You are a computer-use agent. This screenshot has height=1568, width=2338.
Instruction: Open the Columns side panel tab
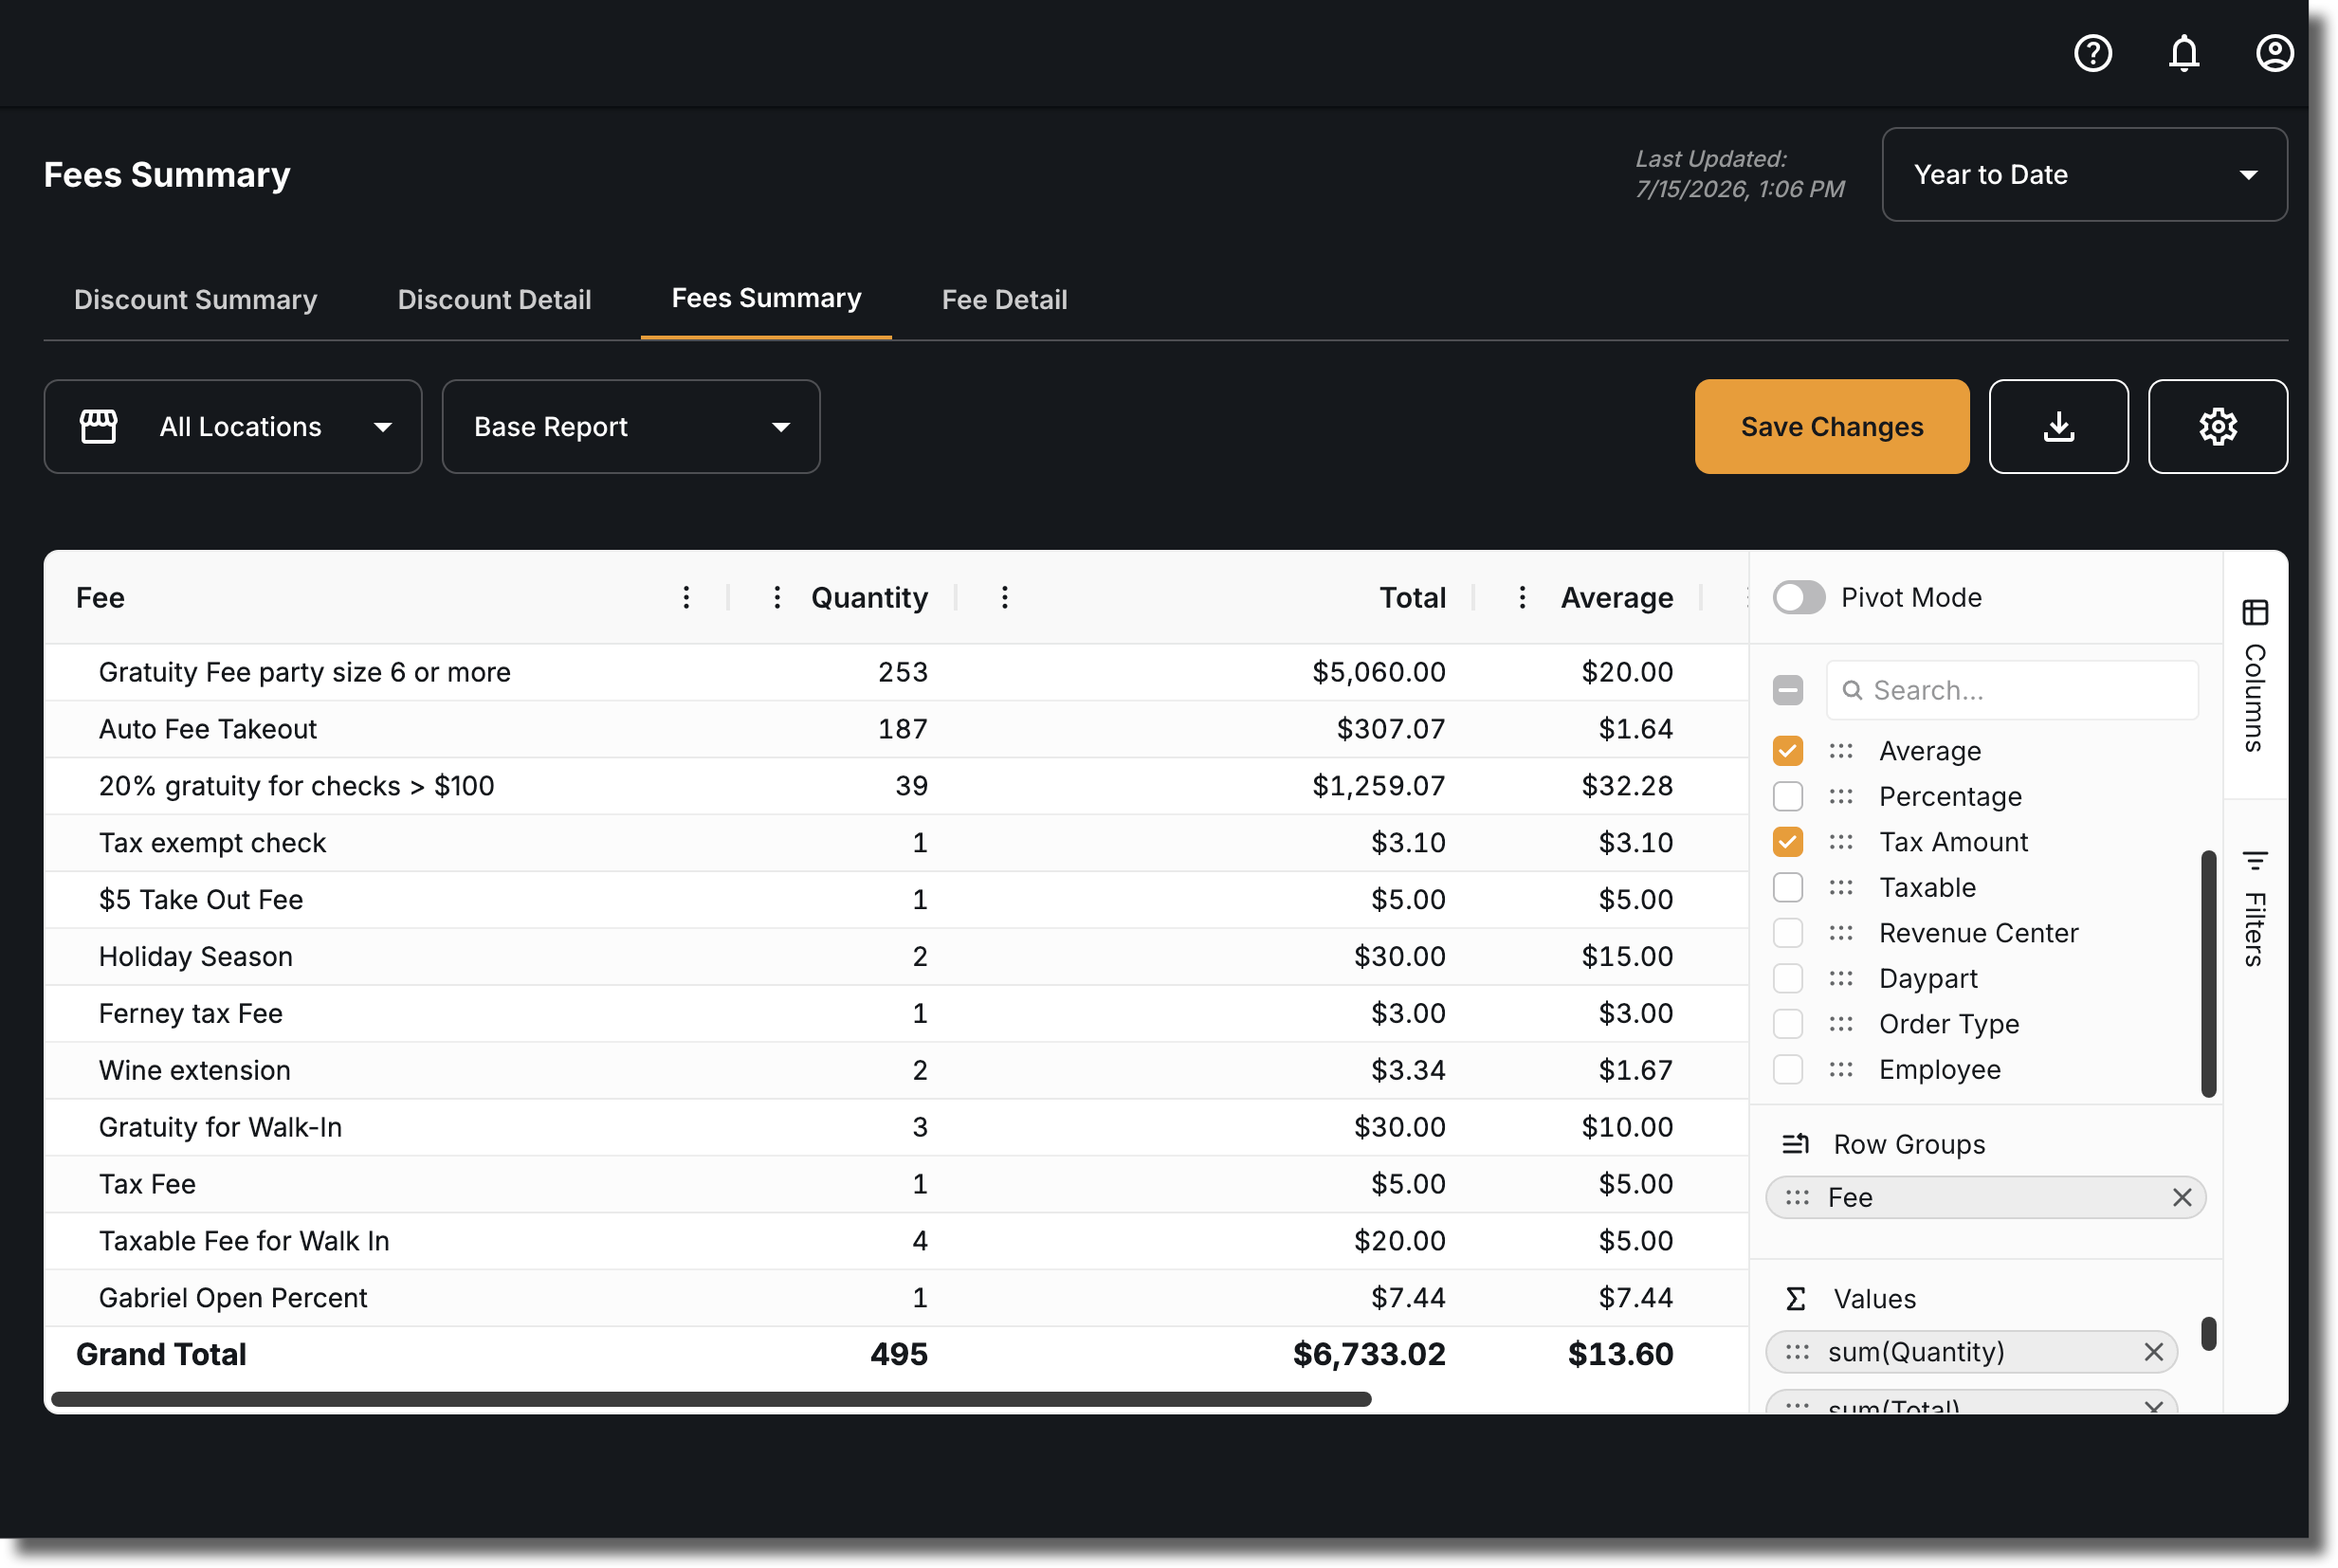point(2254,675)
